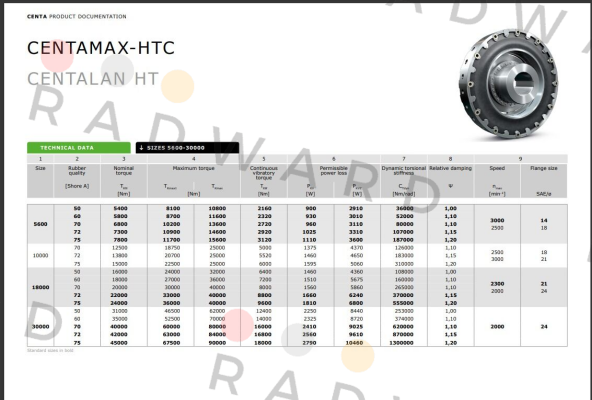592x400 pixels.
Task: Click power loss value 2910
Action: 356,208
